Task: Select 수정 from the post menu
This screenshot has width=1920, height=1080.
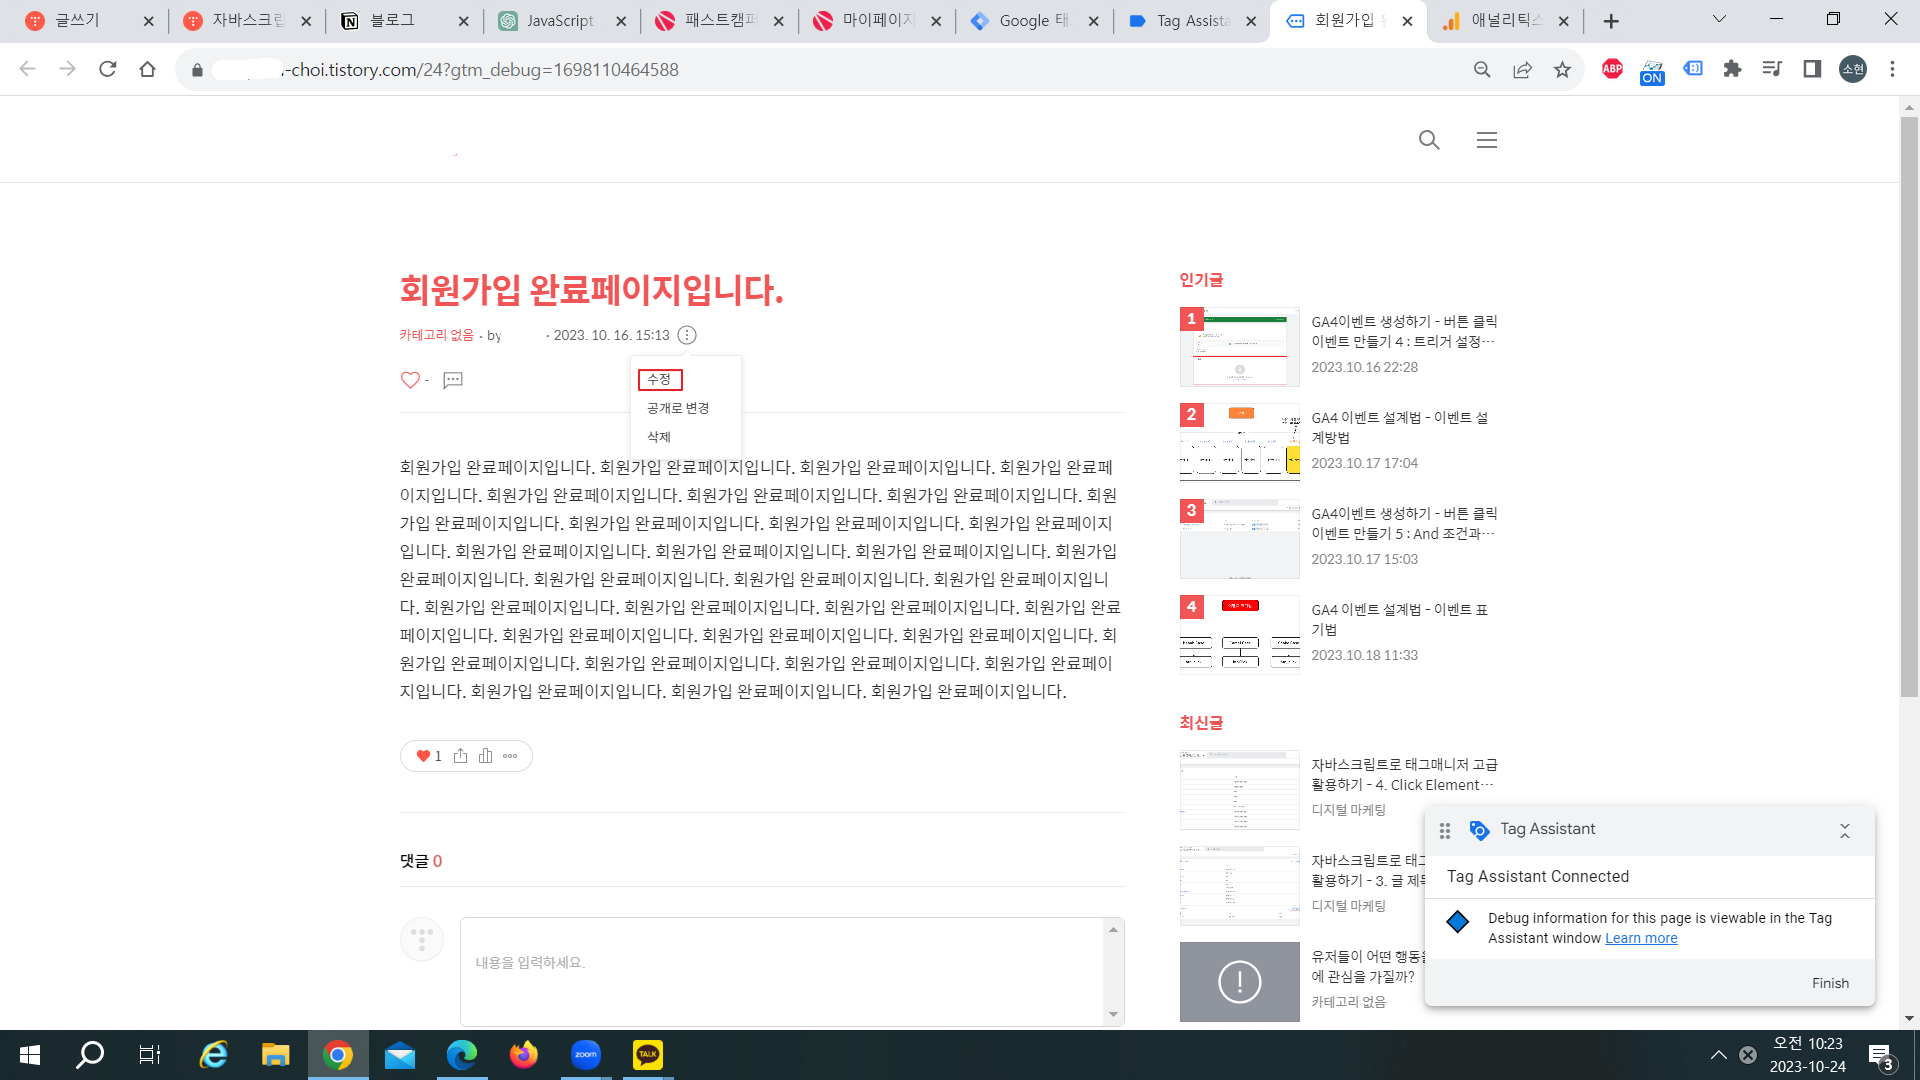Action: pyautogui.click(x=659, y=379)
